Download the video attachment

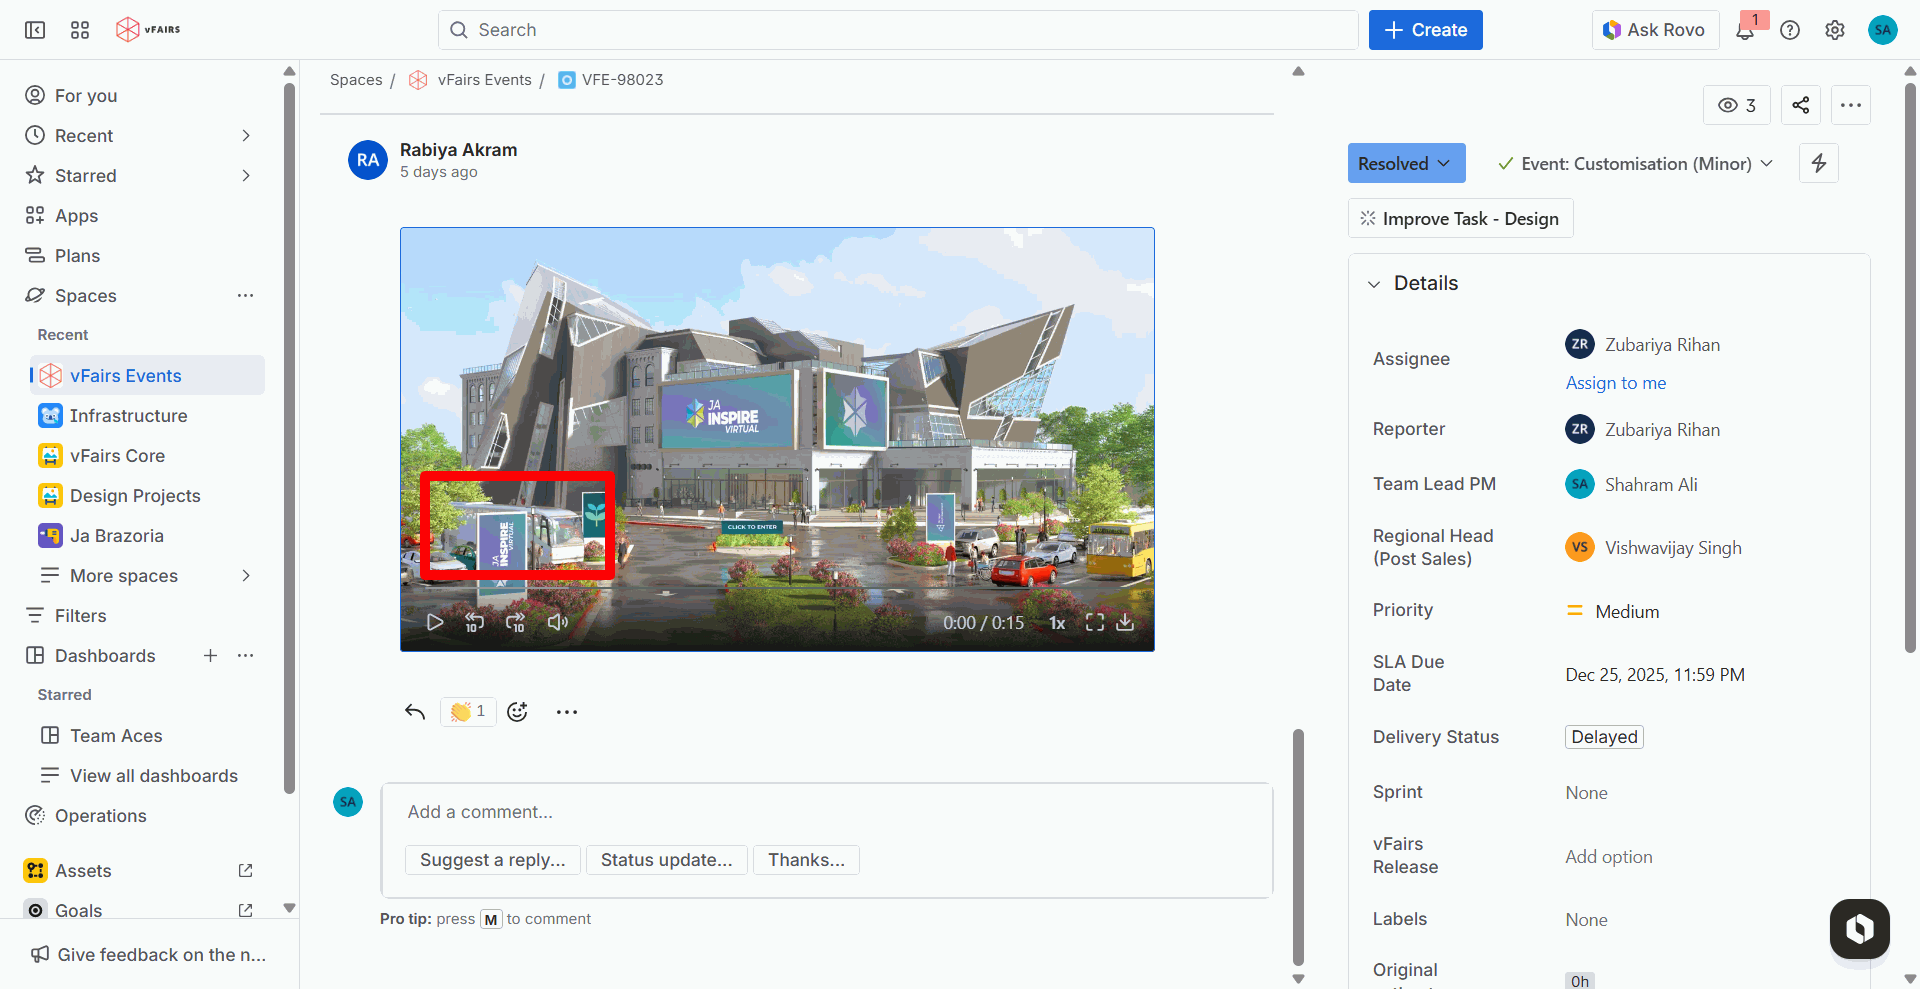pos(1125,622)
